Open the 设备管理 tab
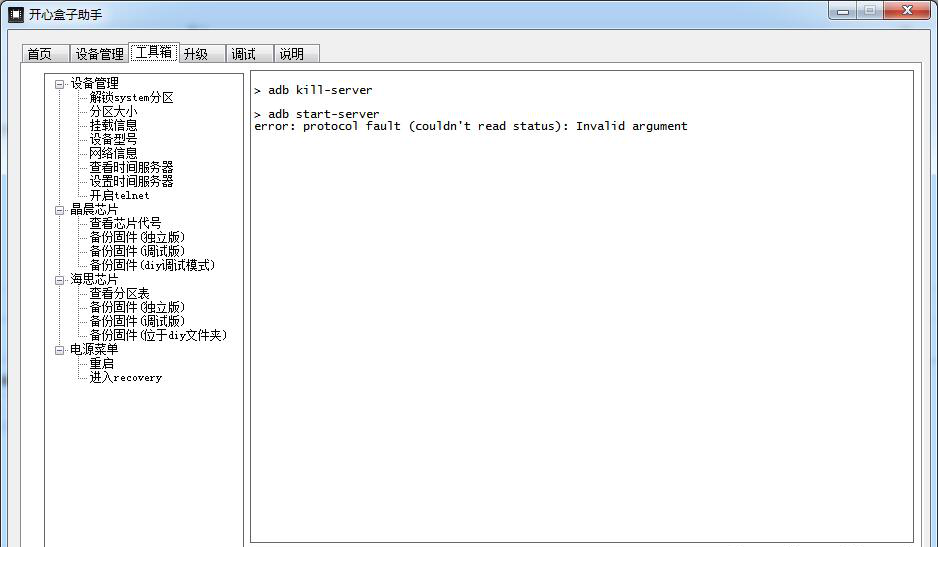 pyautogui.click(x=99, y=54)
